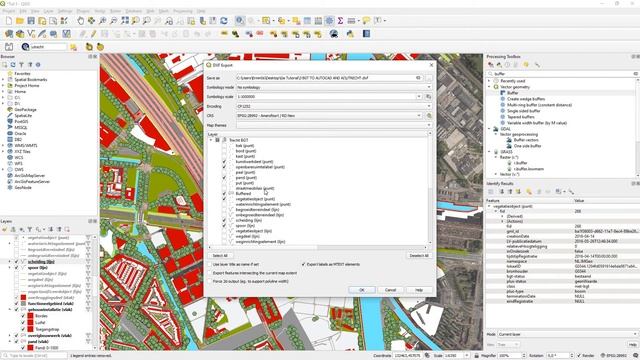Click the New Shapefile Layer icon
This screenshot has height=360, width=640.
coord(31,34)
